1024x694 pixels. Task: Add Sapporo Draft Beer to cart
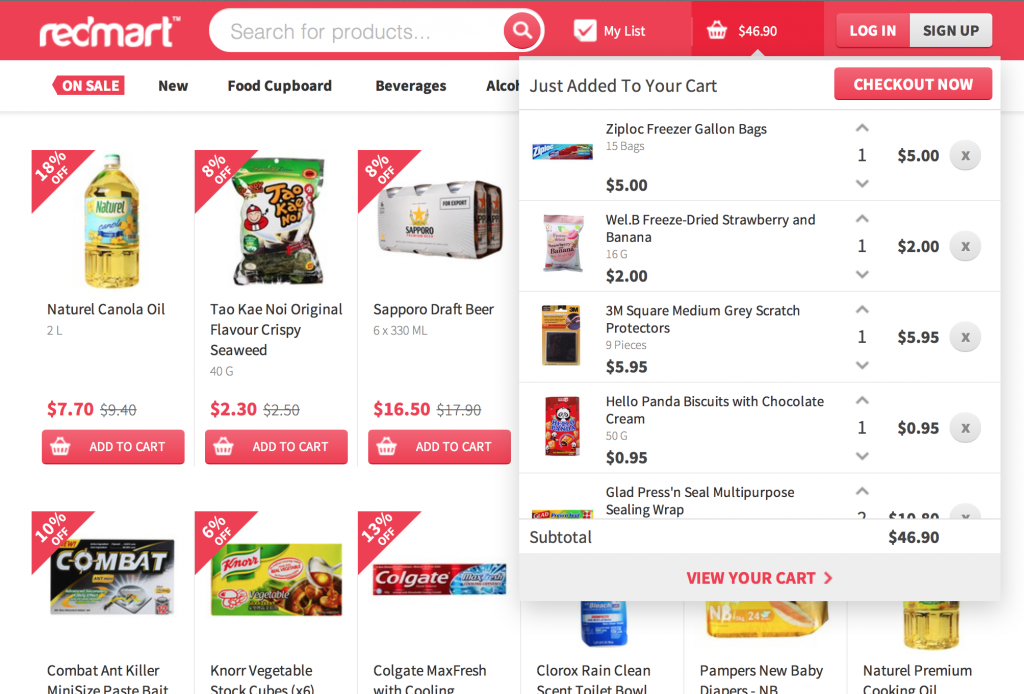tap(439, 447)
